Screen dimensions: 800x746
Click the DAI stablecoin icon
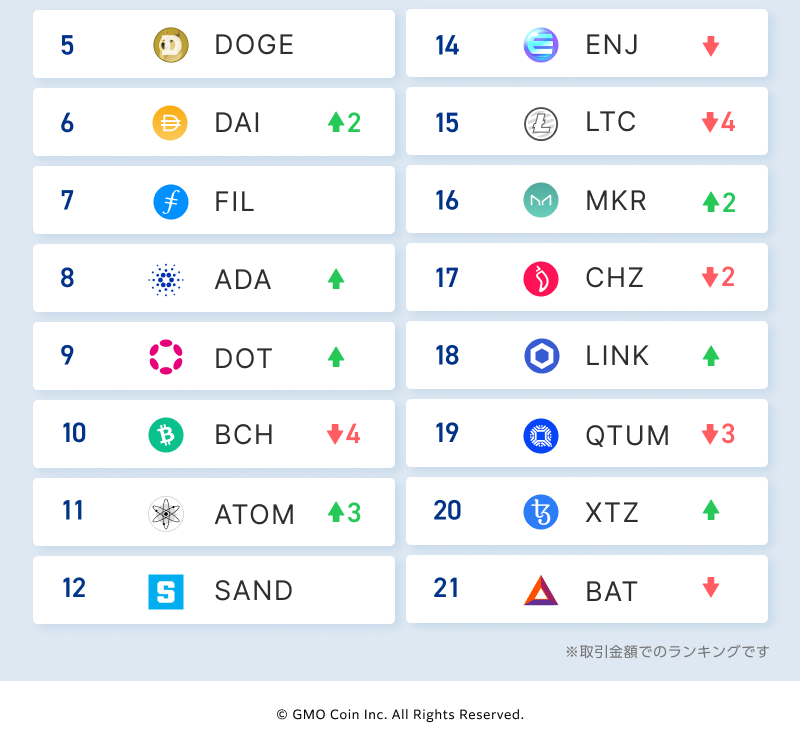click(x=170, y=123)
